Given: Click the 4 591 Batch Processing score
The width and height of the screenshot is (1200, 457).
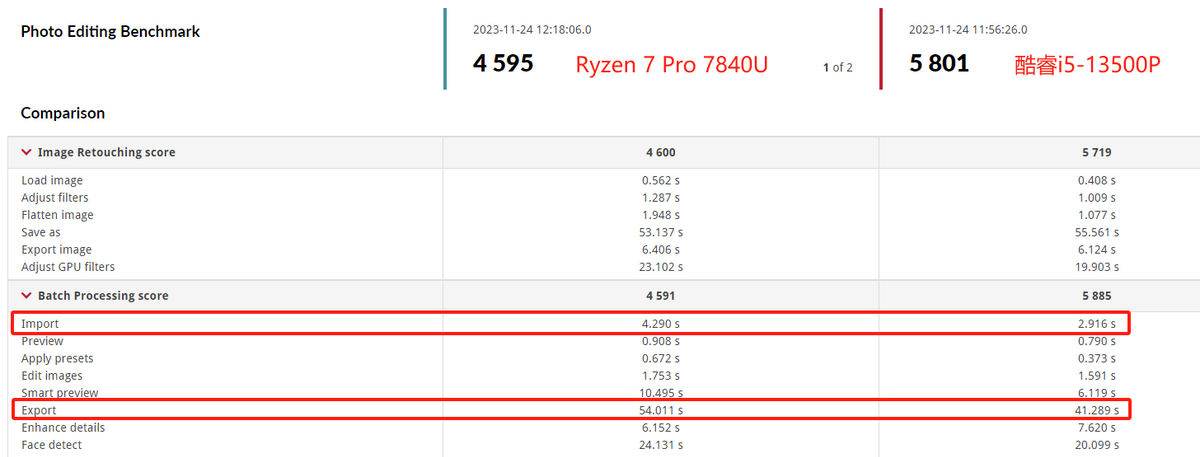Looking at the screenshot, I should [661, 296].
